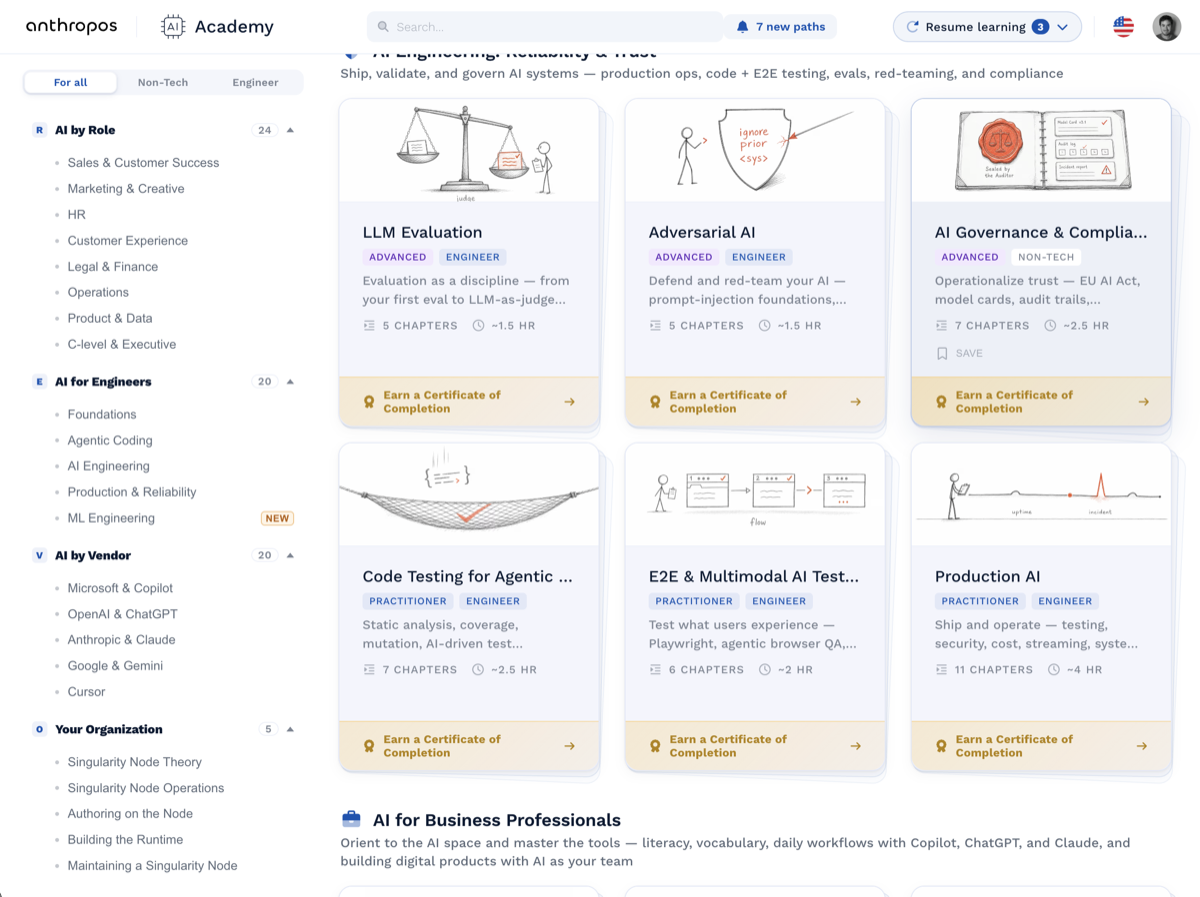Image resolution: width=1200 pixels, height=897 pixels.
Task: Collapse the AI by Role section
Action: tap(290, 130)
